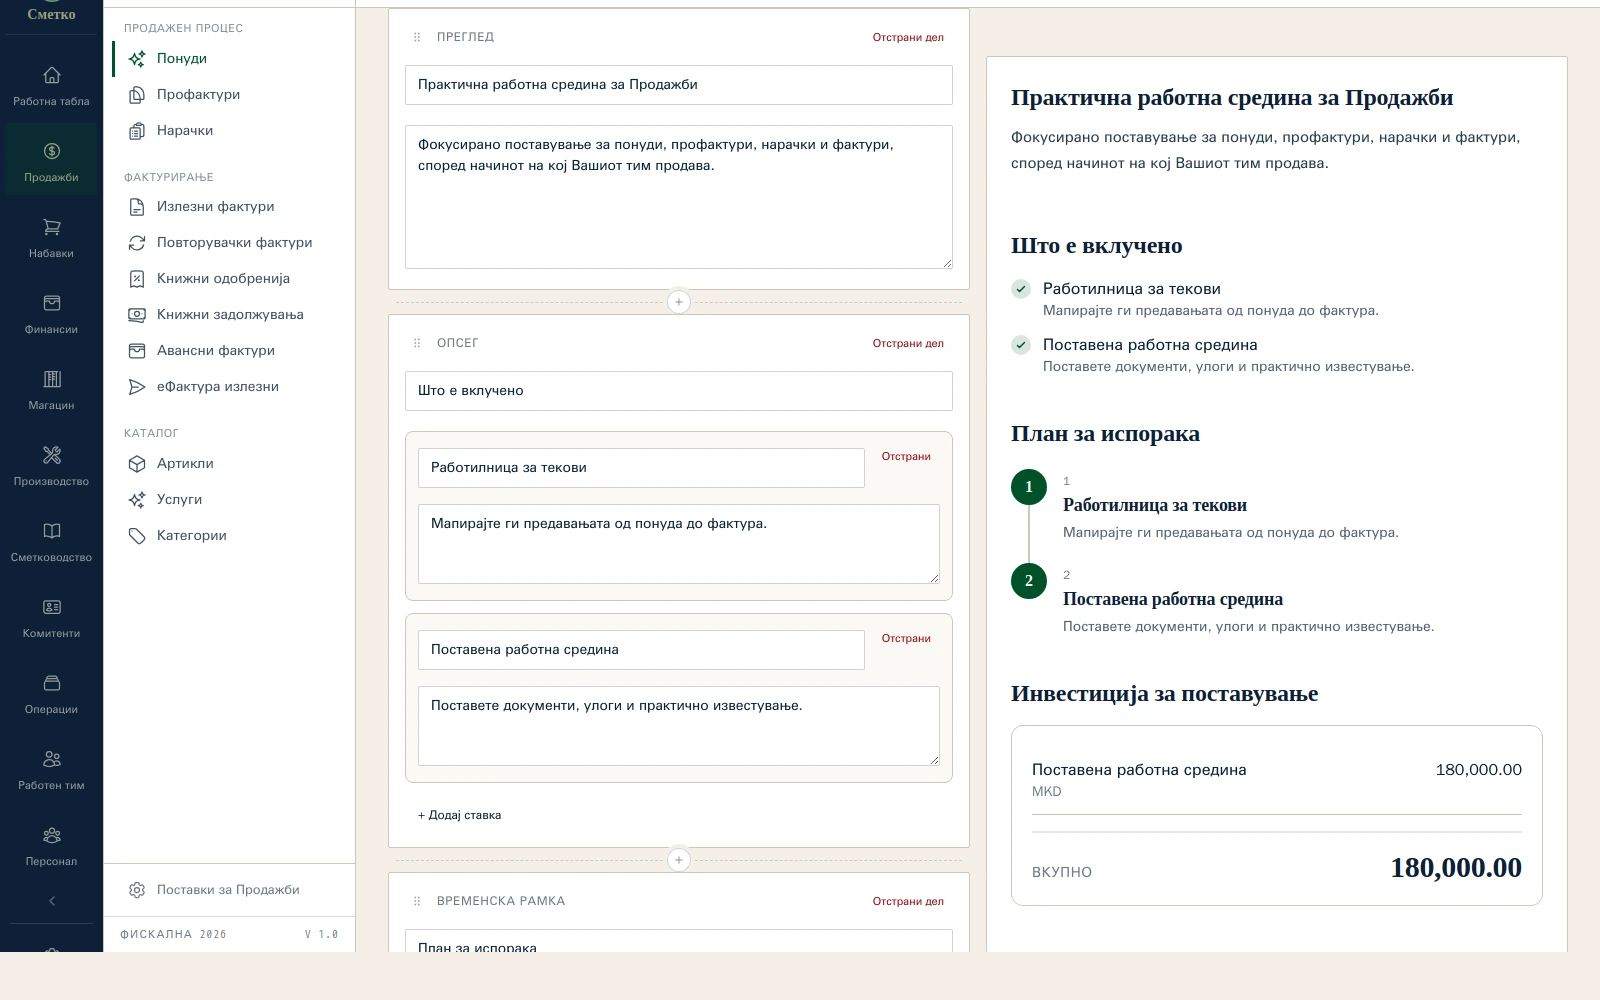
Task: Open Понуди in sales process menu
Action: 229,59
